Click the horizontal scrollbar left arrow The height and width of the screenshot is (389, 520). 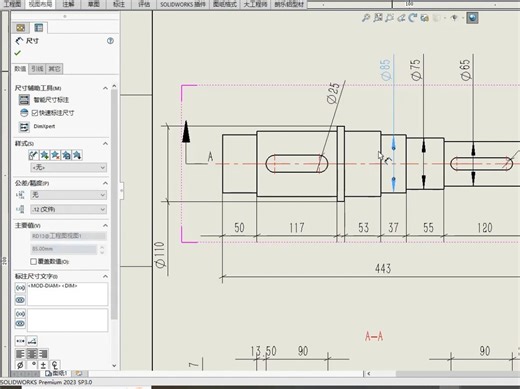[368, 374]
